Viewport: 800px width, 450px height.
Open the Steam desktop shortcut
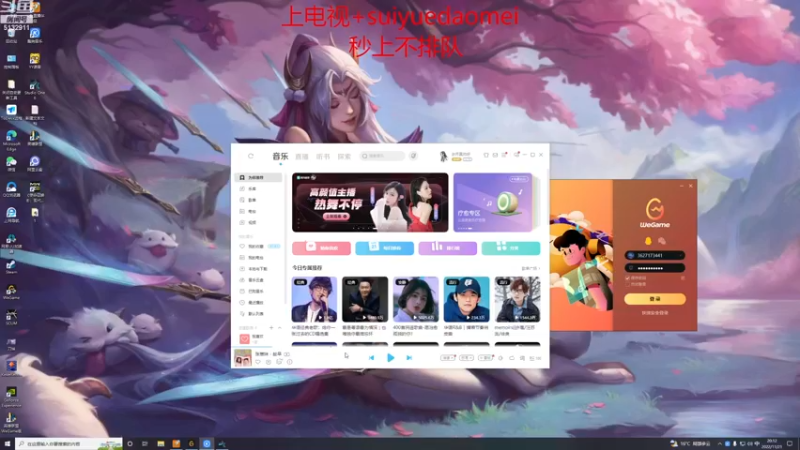pyautogui.click(x=11, y=266)
